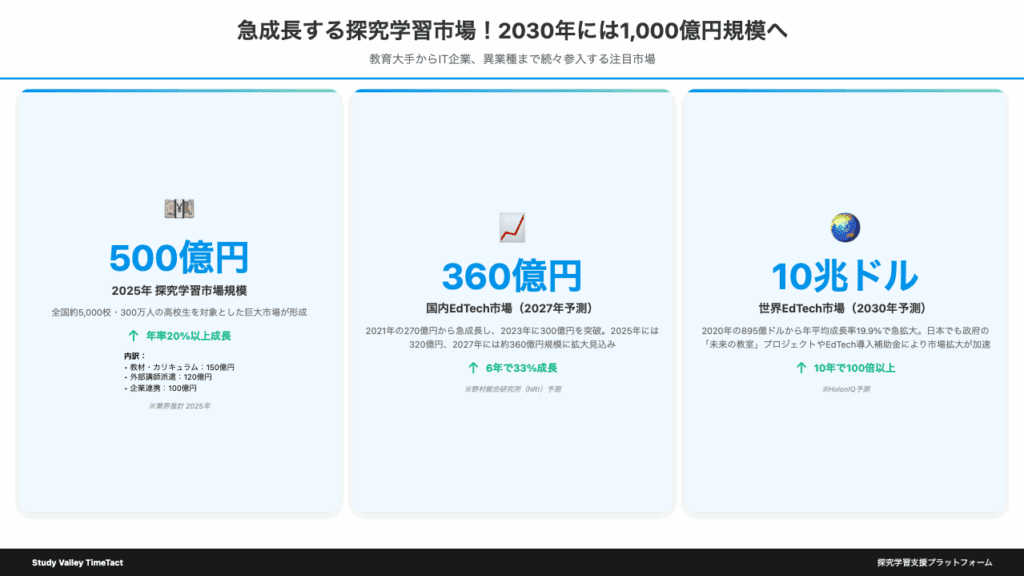Click the green arrow beside 年率20%以上成長
The image size is (1024, 576).
coord(133,336)
